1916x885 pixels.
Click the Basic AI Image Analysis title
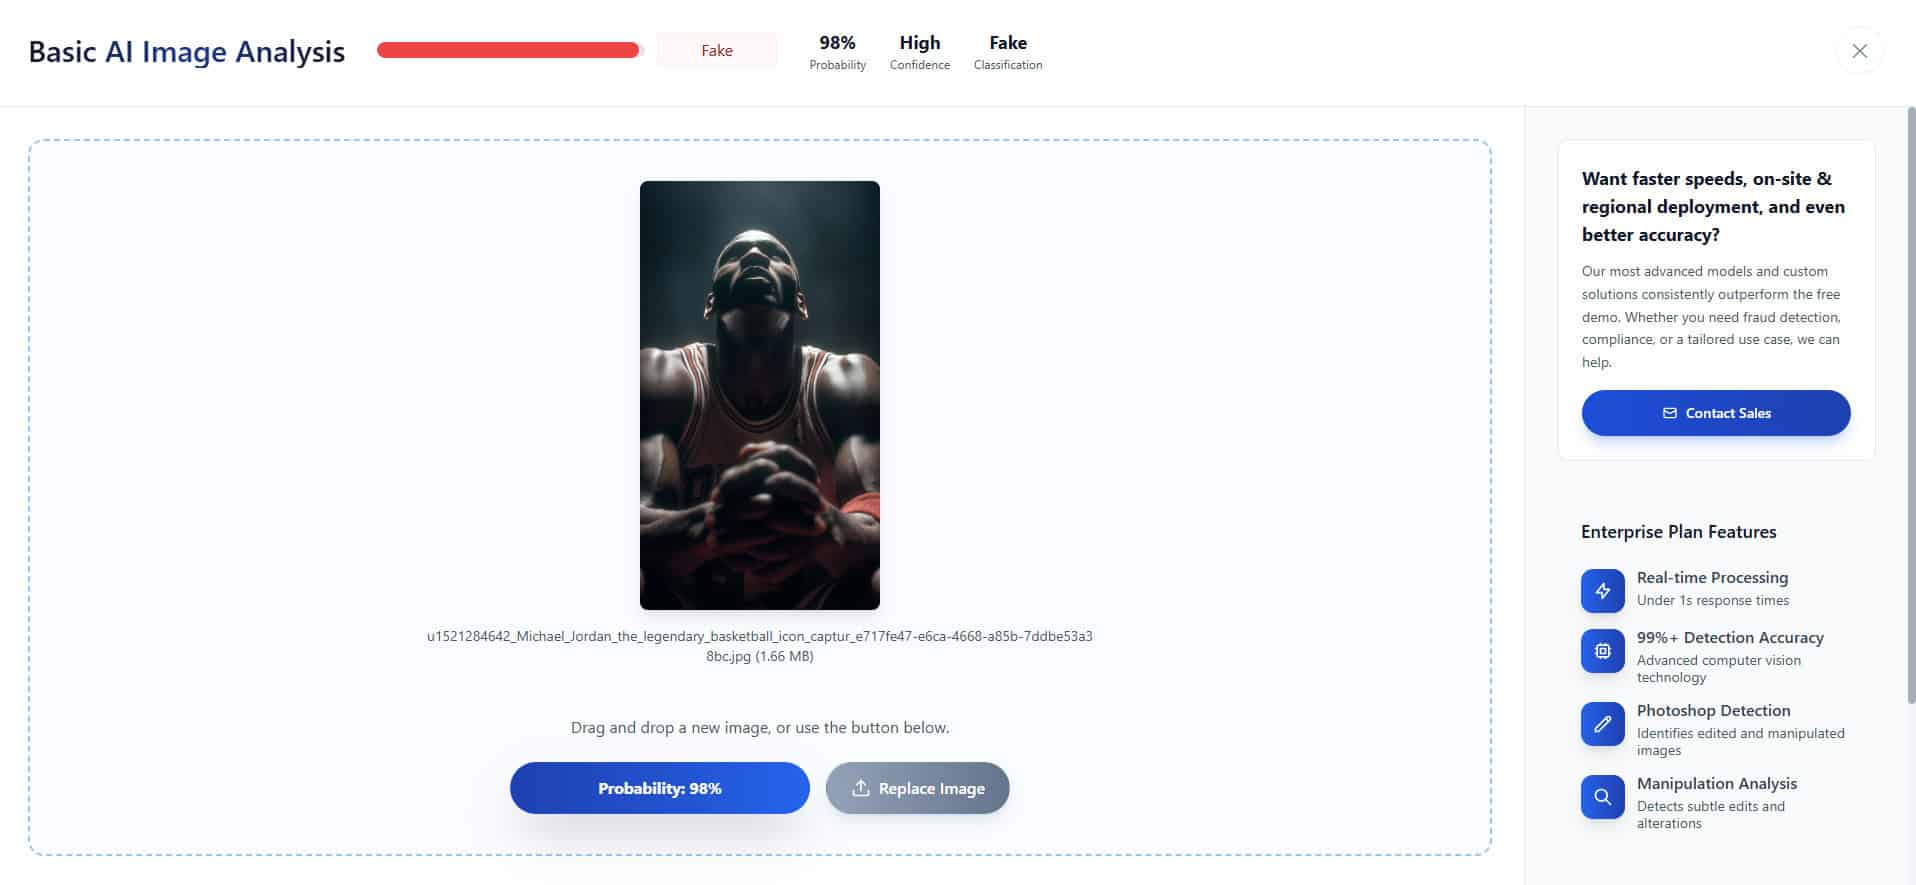(187, 51)
